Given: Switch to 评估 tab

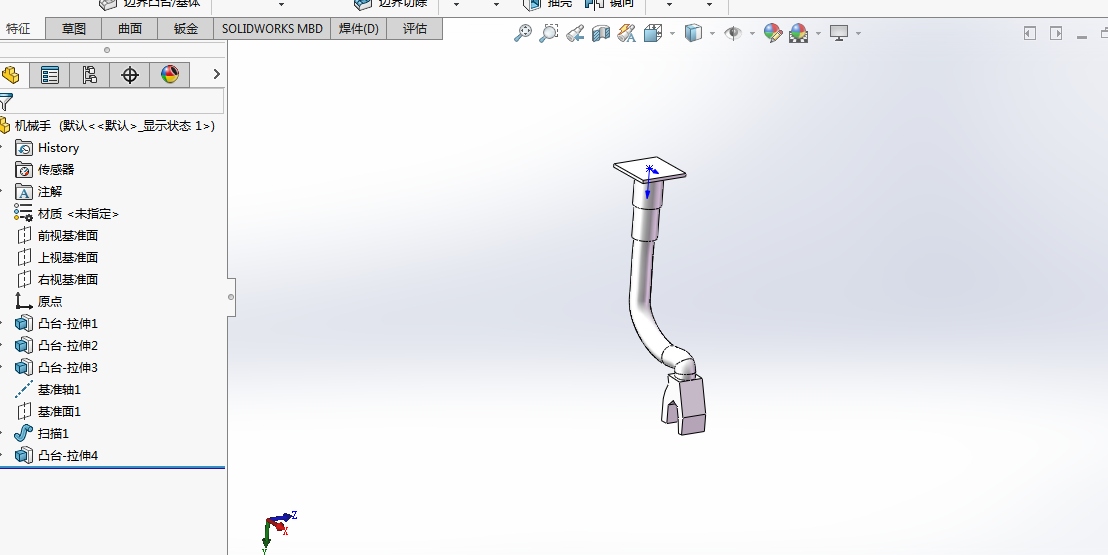Looking at the screenshot, I should 415,29.
